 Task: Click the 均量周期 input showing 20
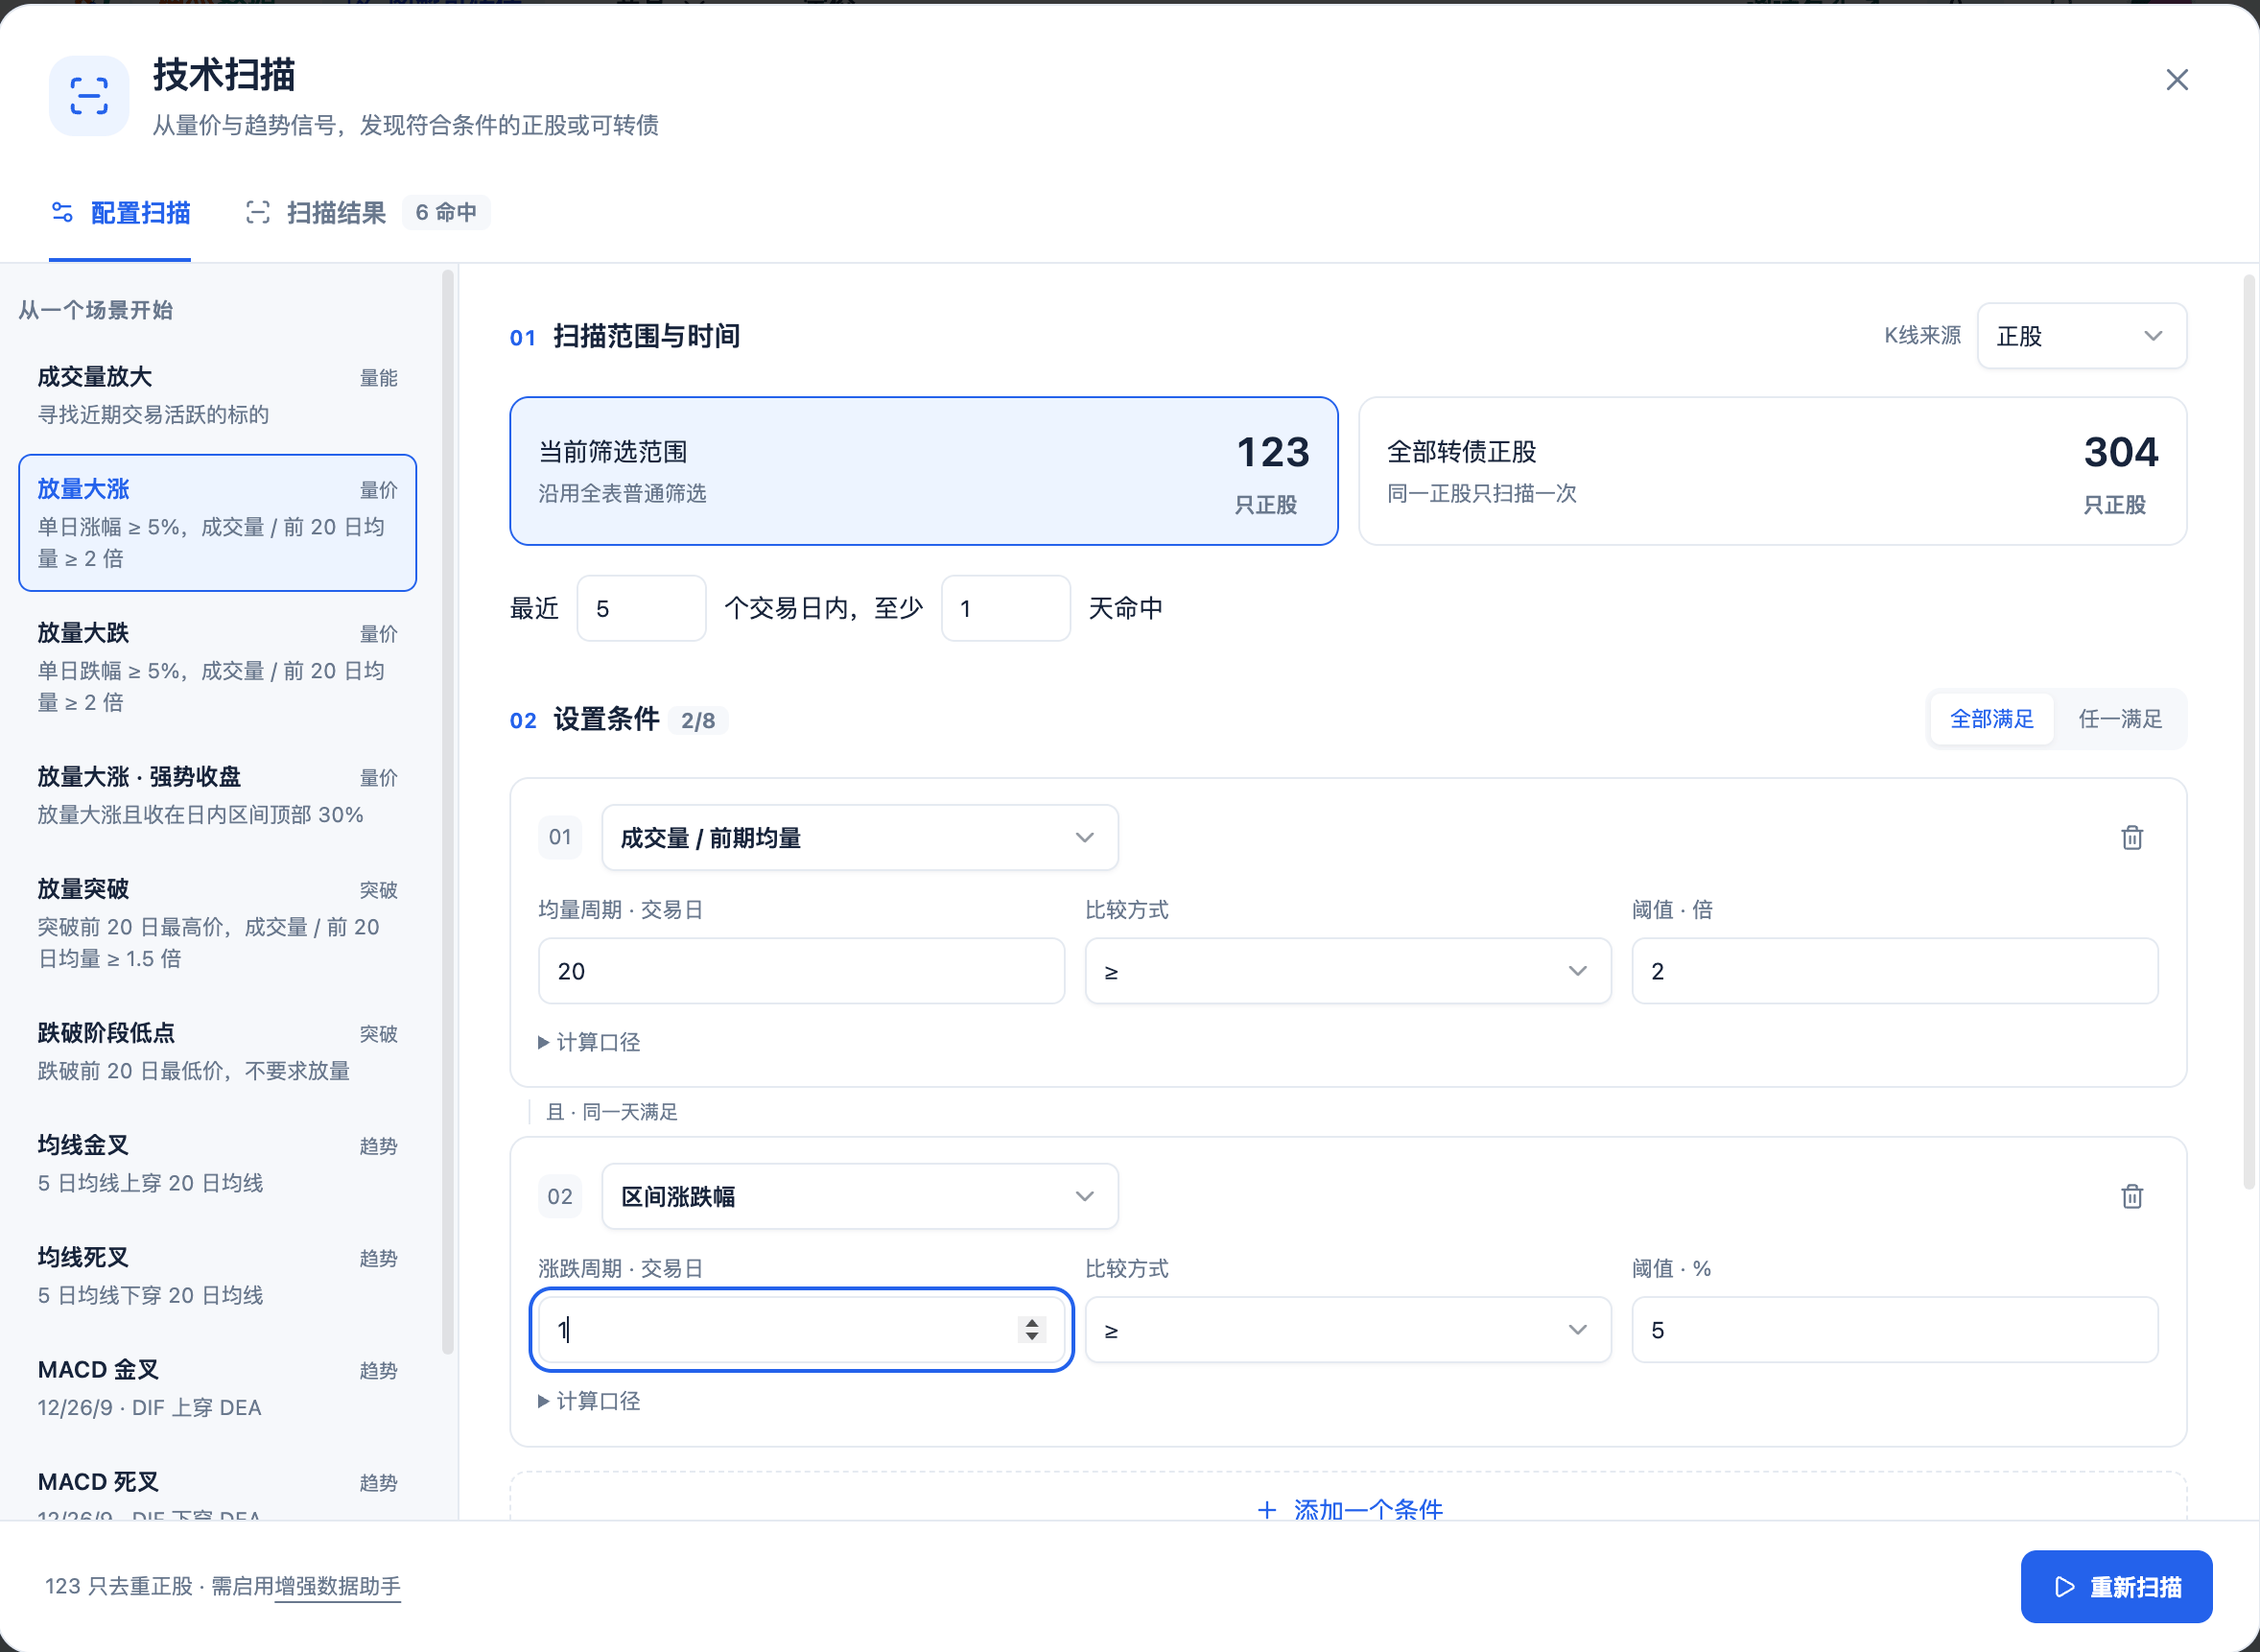(801, 971)
